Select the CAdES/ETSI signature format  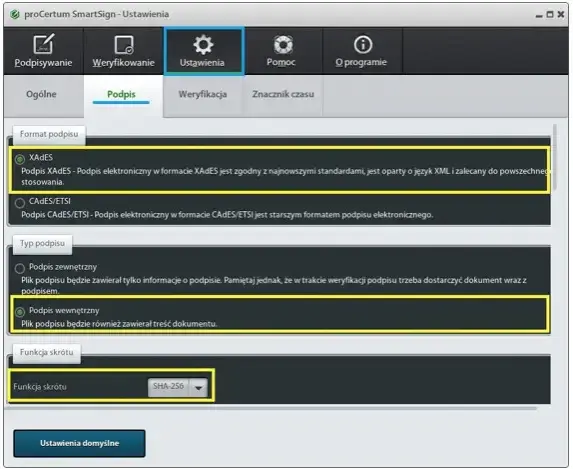(20, 203)
